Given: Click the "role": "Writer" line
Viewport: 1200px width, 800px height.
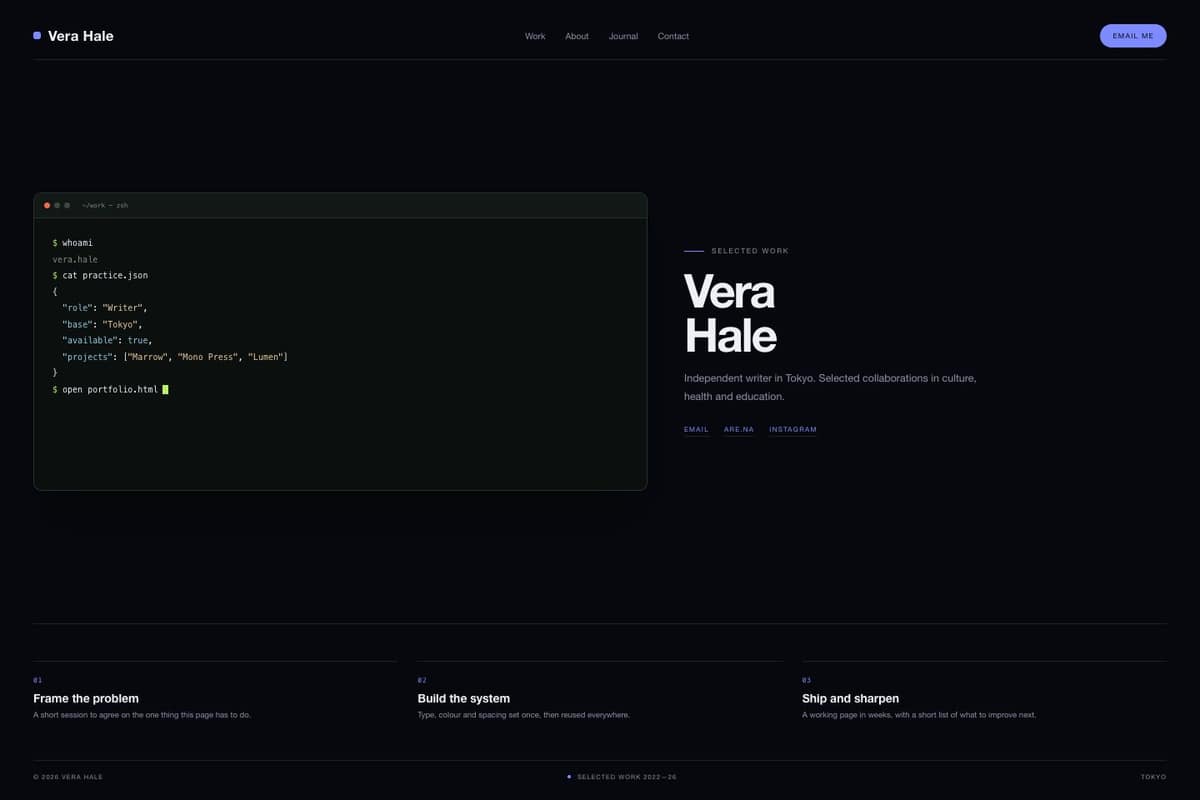Looking at the screenshot, I should (x=104, y=308).
